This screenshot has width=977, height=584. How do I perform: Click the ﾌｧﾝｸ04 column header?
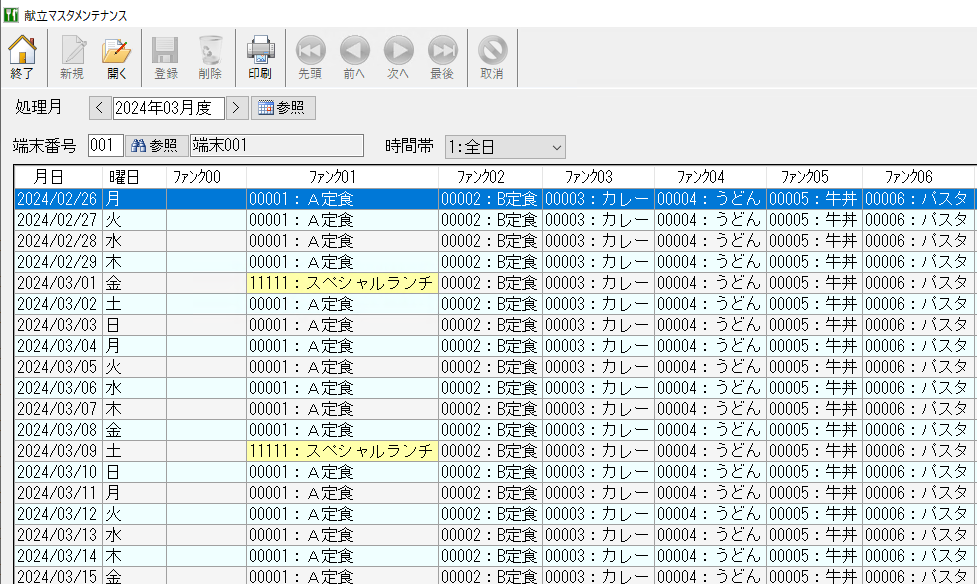coord(710,177)
